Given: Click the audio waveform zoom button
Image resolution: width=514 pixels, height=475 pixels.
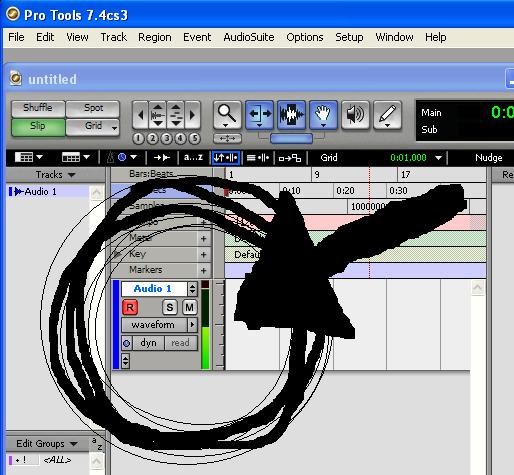Looking at the screenshot, I should tap(157, 115).
